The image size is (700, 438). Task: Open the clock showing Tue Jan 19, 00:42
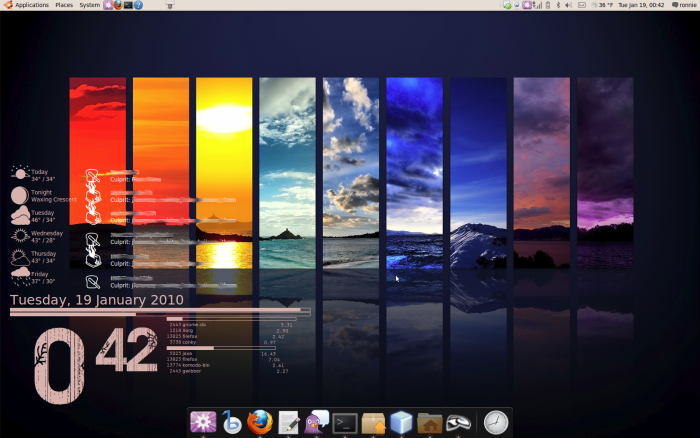coord(641,5)
